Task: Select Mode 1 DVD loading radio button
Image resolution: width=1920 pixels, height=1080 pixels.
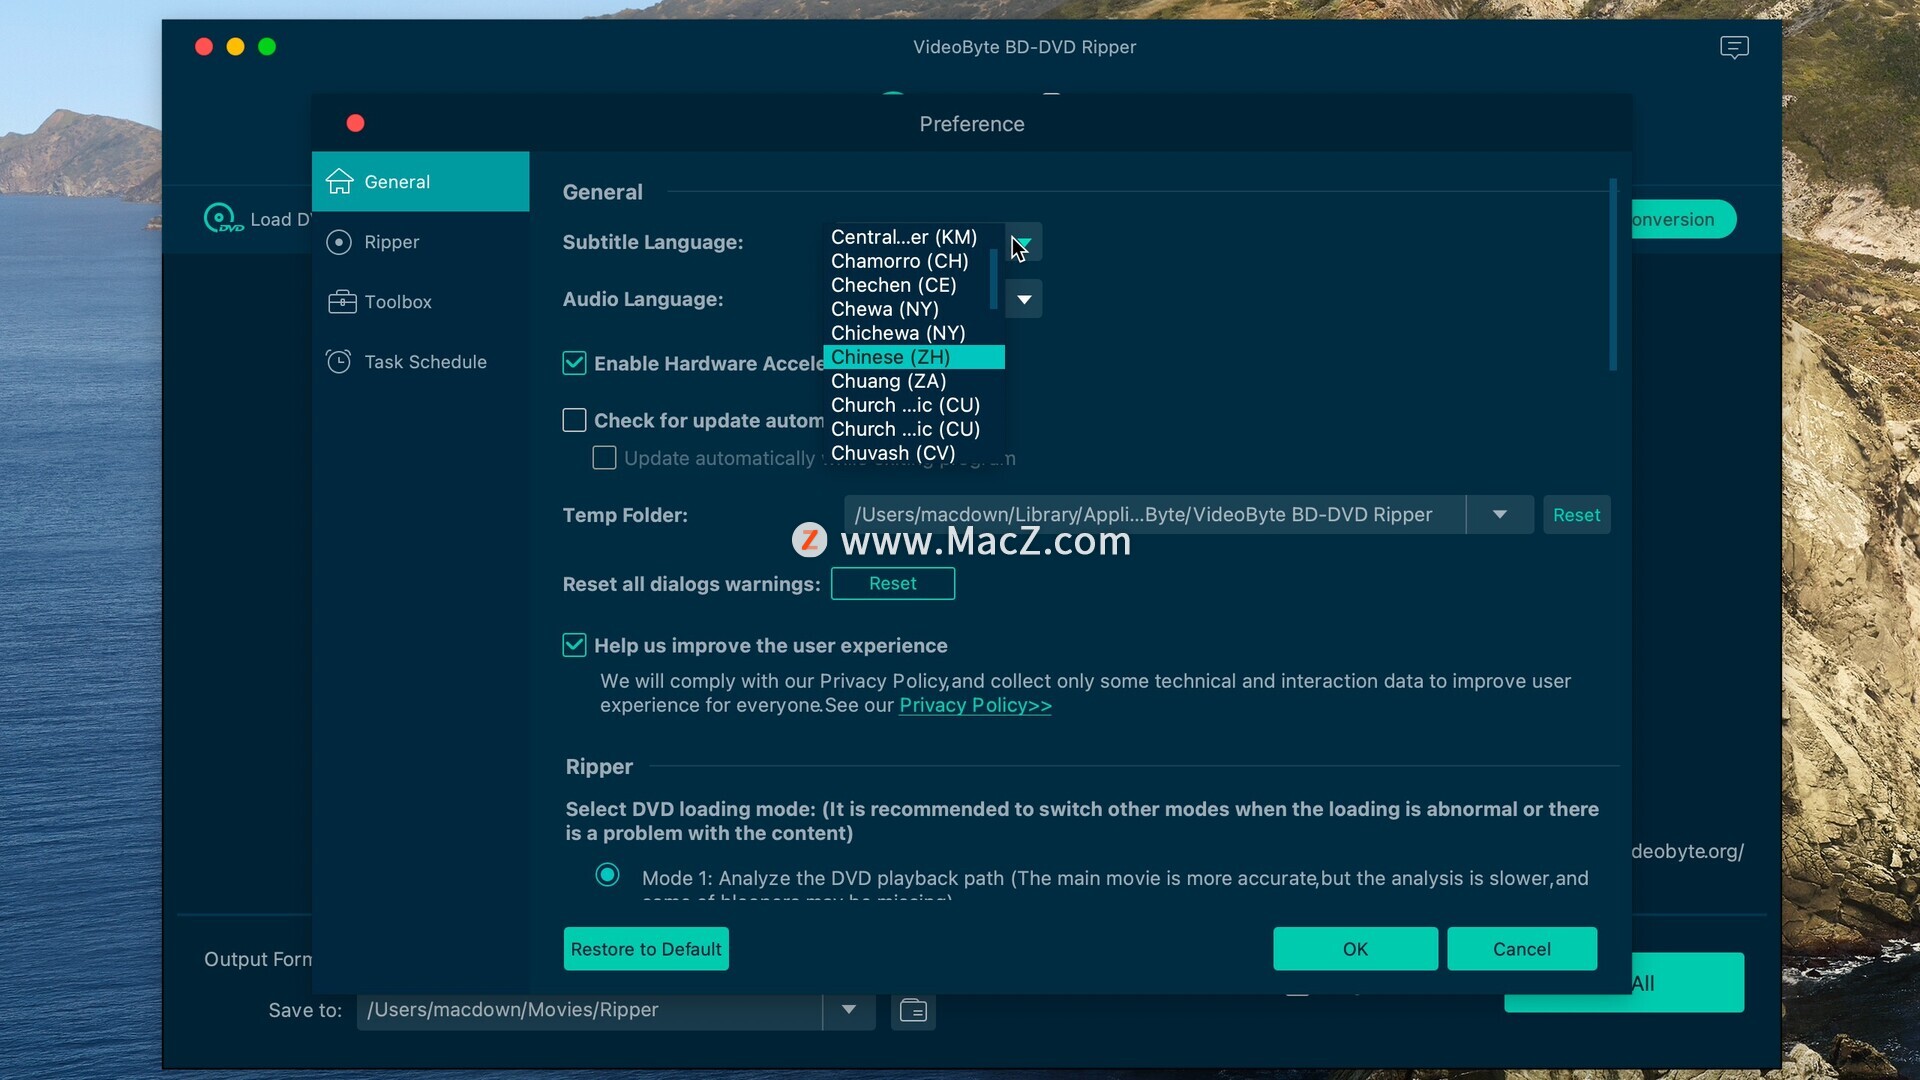Action: click(x=607, y=875)
